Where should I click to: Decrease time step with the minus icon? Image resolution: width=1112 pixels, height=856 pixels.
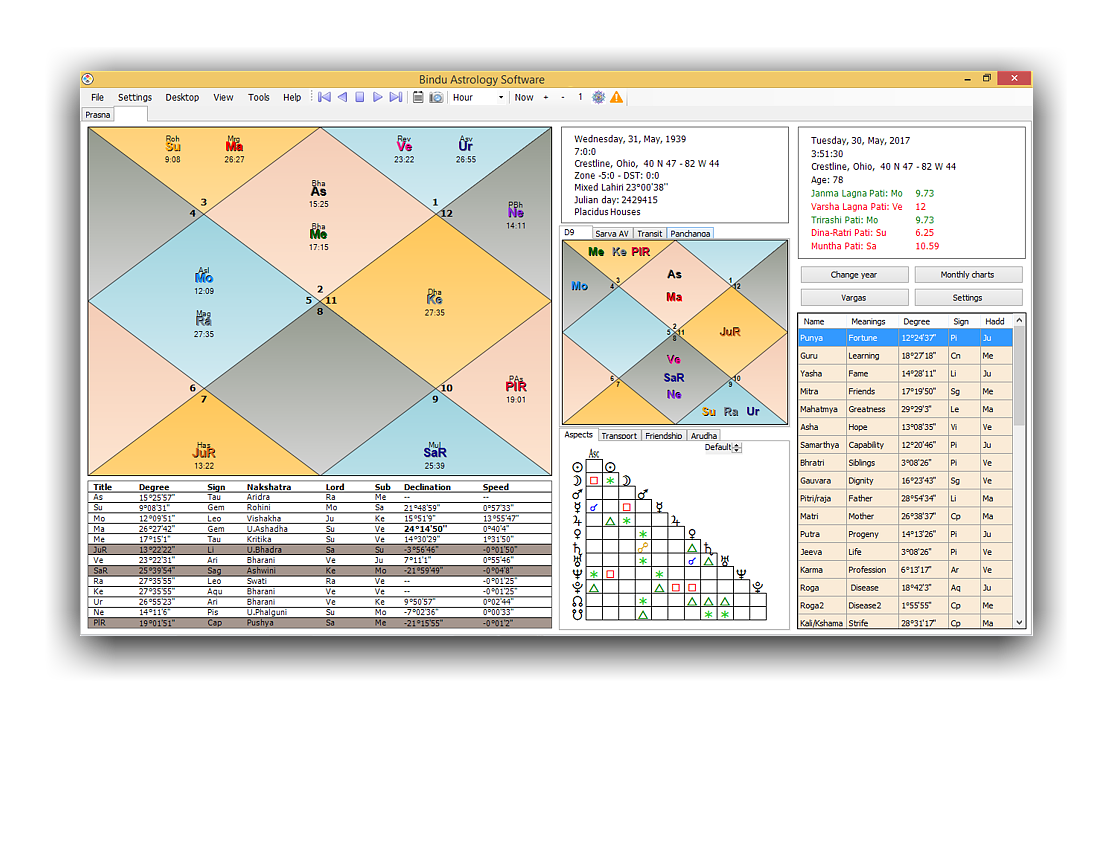point(563,97)
